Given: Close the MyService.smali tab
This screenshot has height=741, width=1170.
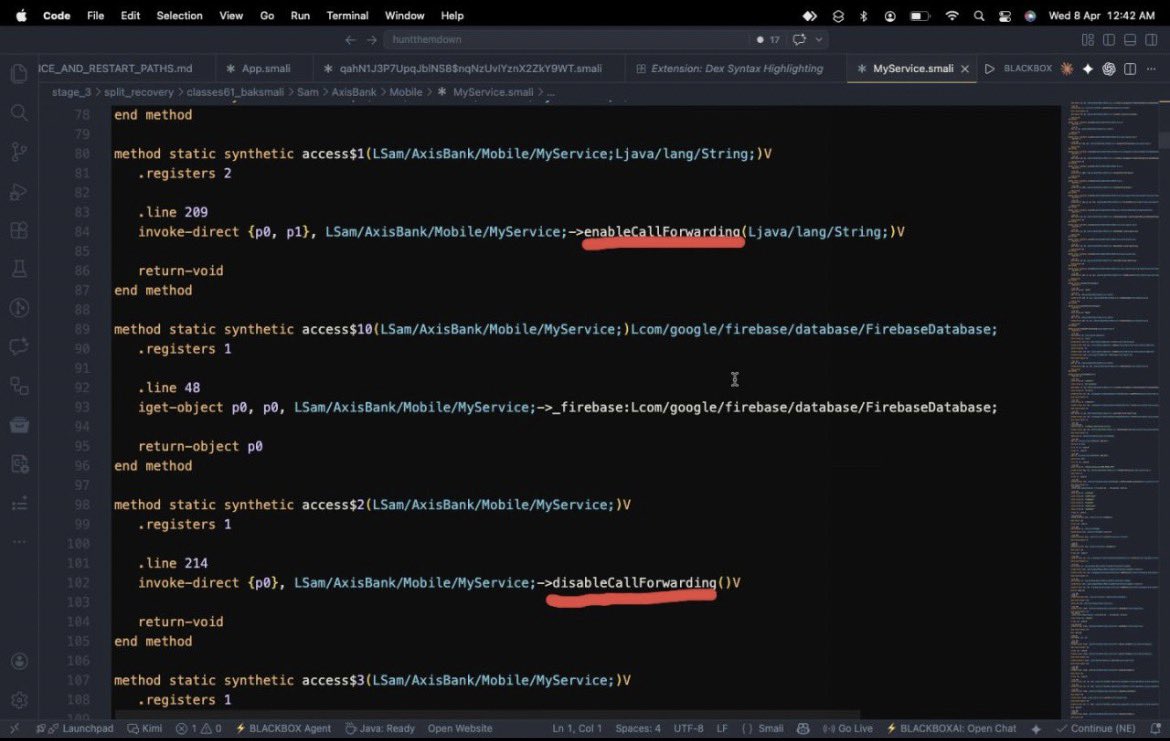Looking at the screenshot, I should (965, 69).
